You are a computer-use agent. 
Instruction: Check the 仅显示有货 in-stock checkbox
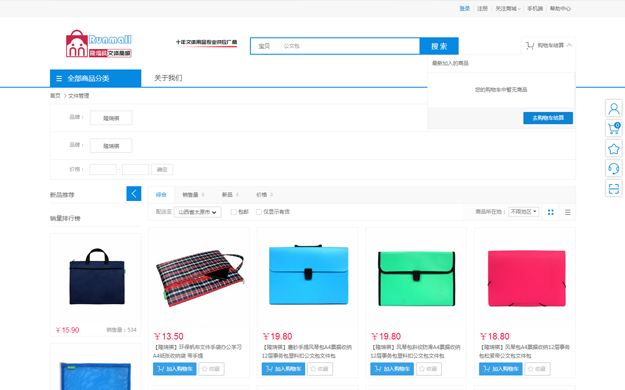[x=259, y=212]
